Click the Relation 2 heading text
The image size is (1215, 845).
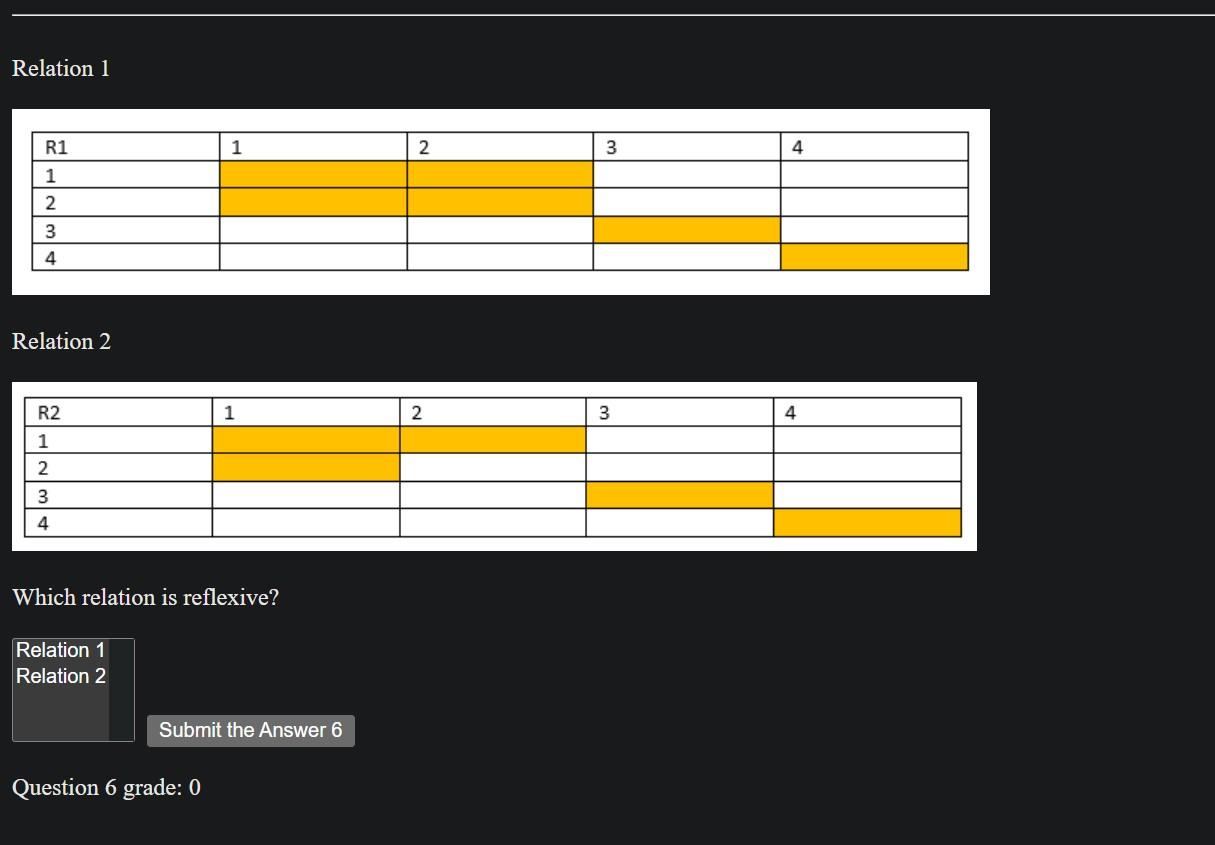61,342
